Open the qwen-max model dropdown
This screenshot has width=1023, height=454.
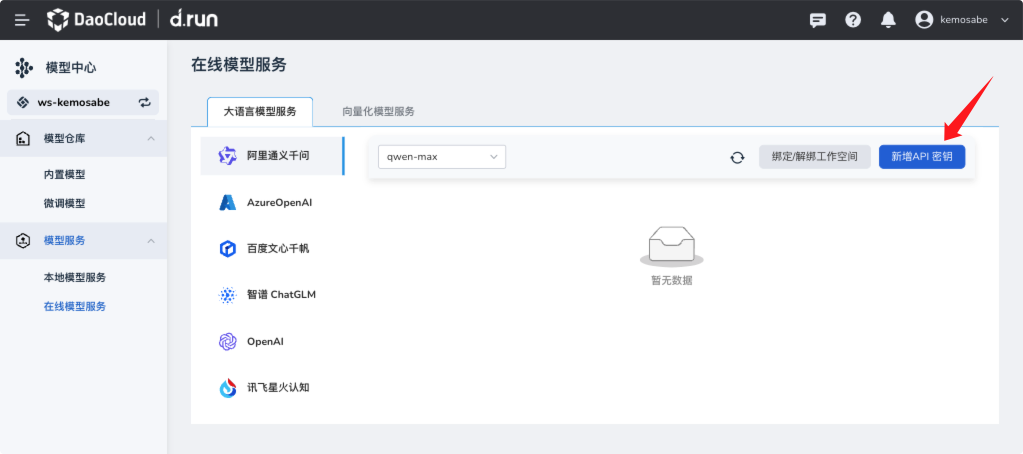tap(442, 157)
